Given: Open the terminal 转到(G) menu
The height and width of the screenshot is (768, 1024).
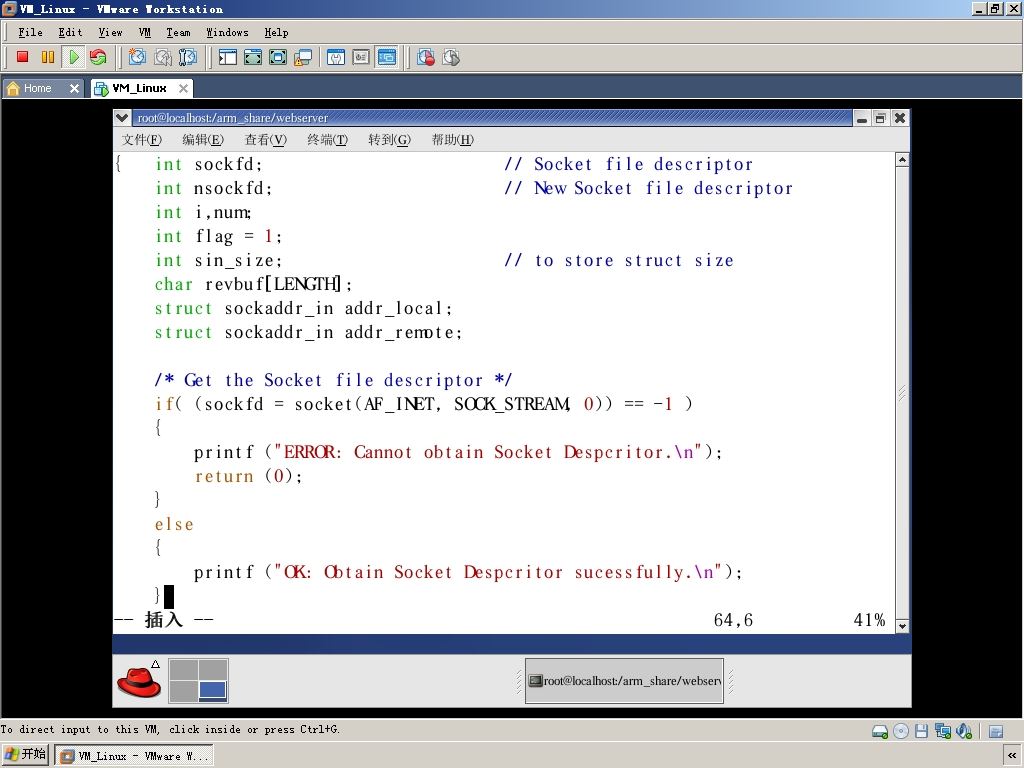Looking at the screenshot, I should point(389,140).
